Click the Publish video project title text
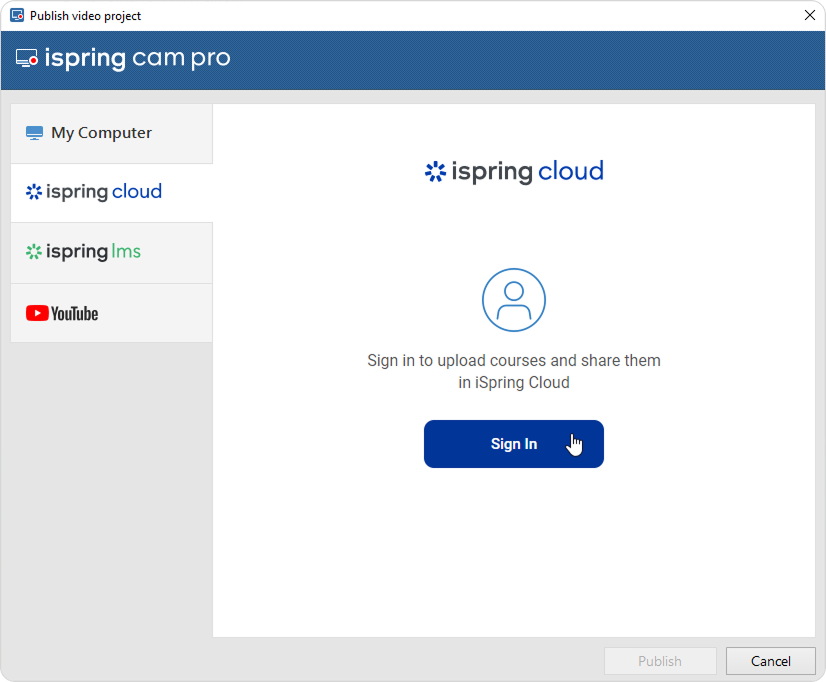Screen dimensions: 826x682 85,16
